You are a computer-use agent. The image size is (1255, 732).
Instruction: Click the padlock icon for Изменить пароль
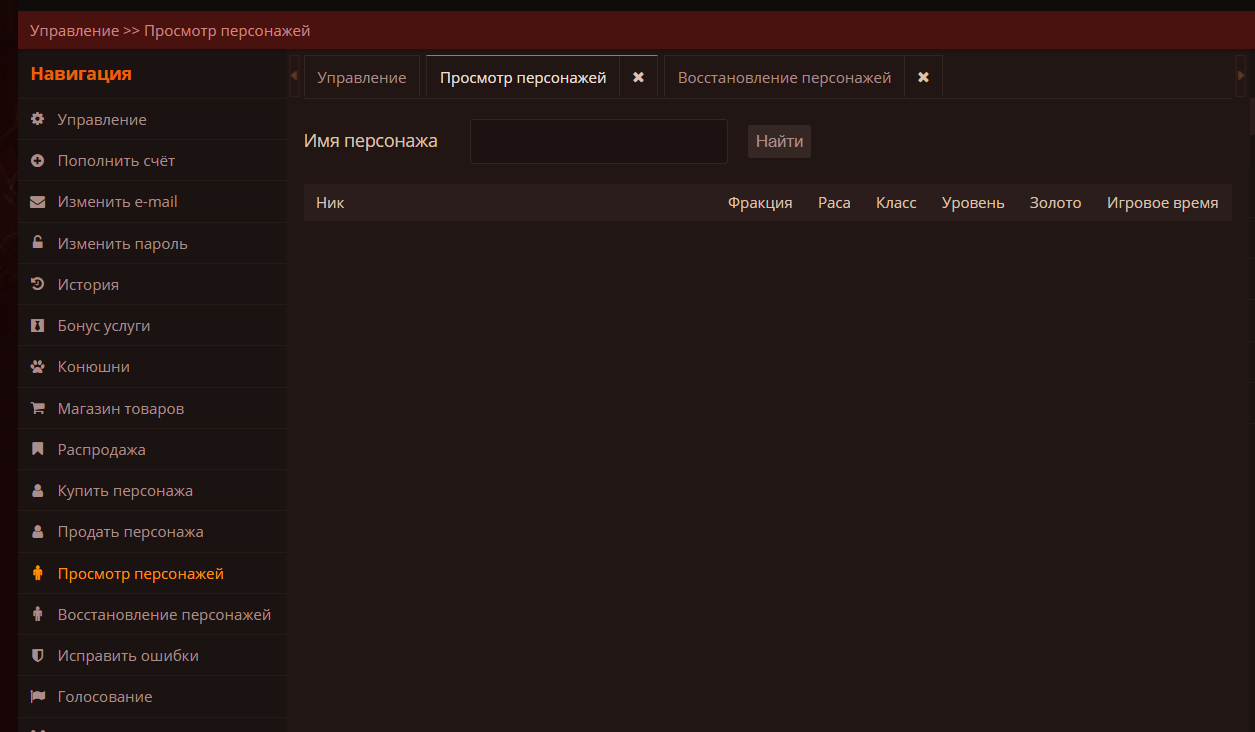[38, 243]
